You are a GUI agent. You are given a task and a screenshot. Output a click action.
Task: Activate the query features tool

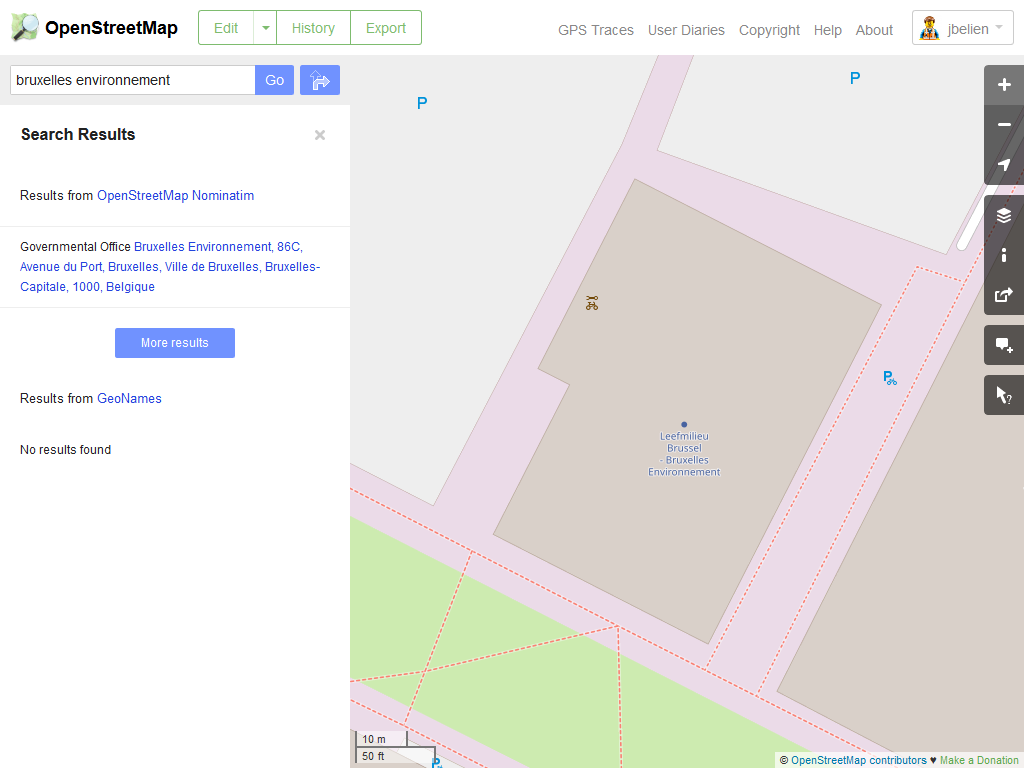click(1004, 395)
